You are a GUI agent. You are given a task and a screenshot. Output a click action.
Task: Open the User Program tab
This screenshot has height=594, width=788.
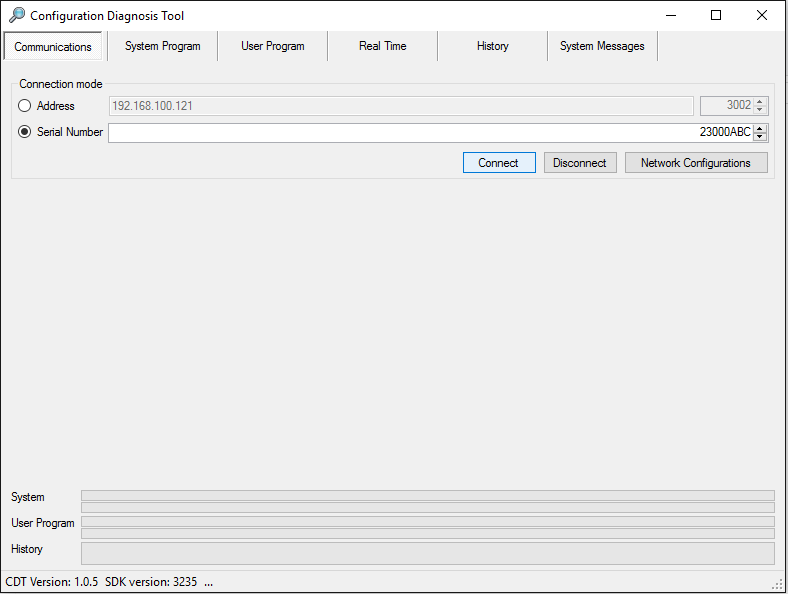(x=272, y=46)
